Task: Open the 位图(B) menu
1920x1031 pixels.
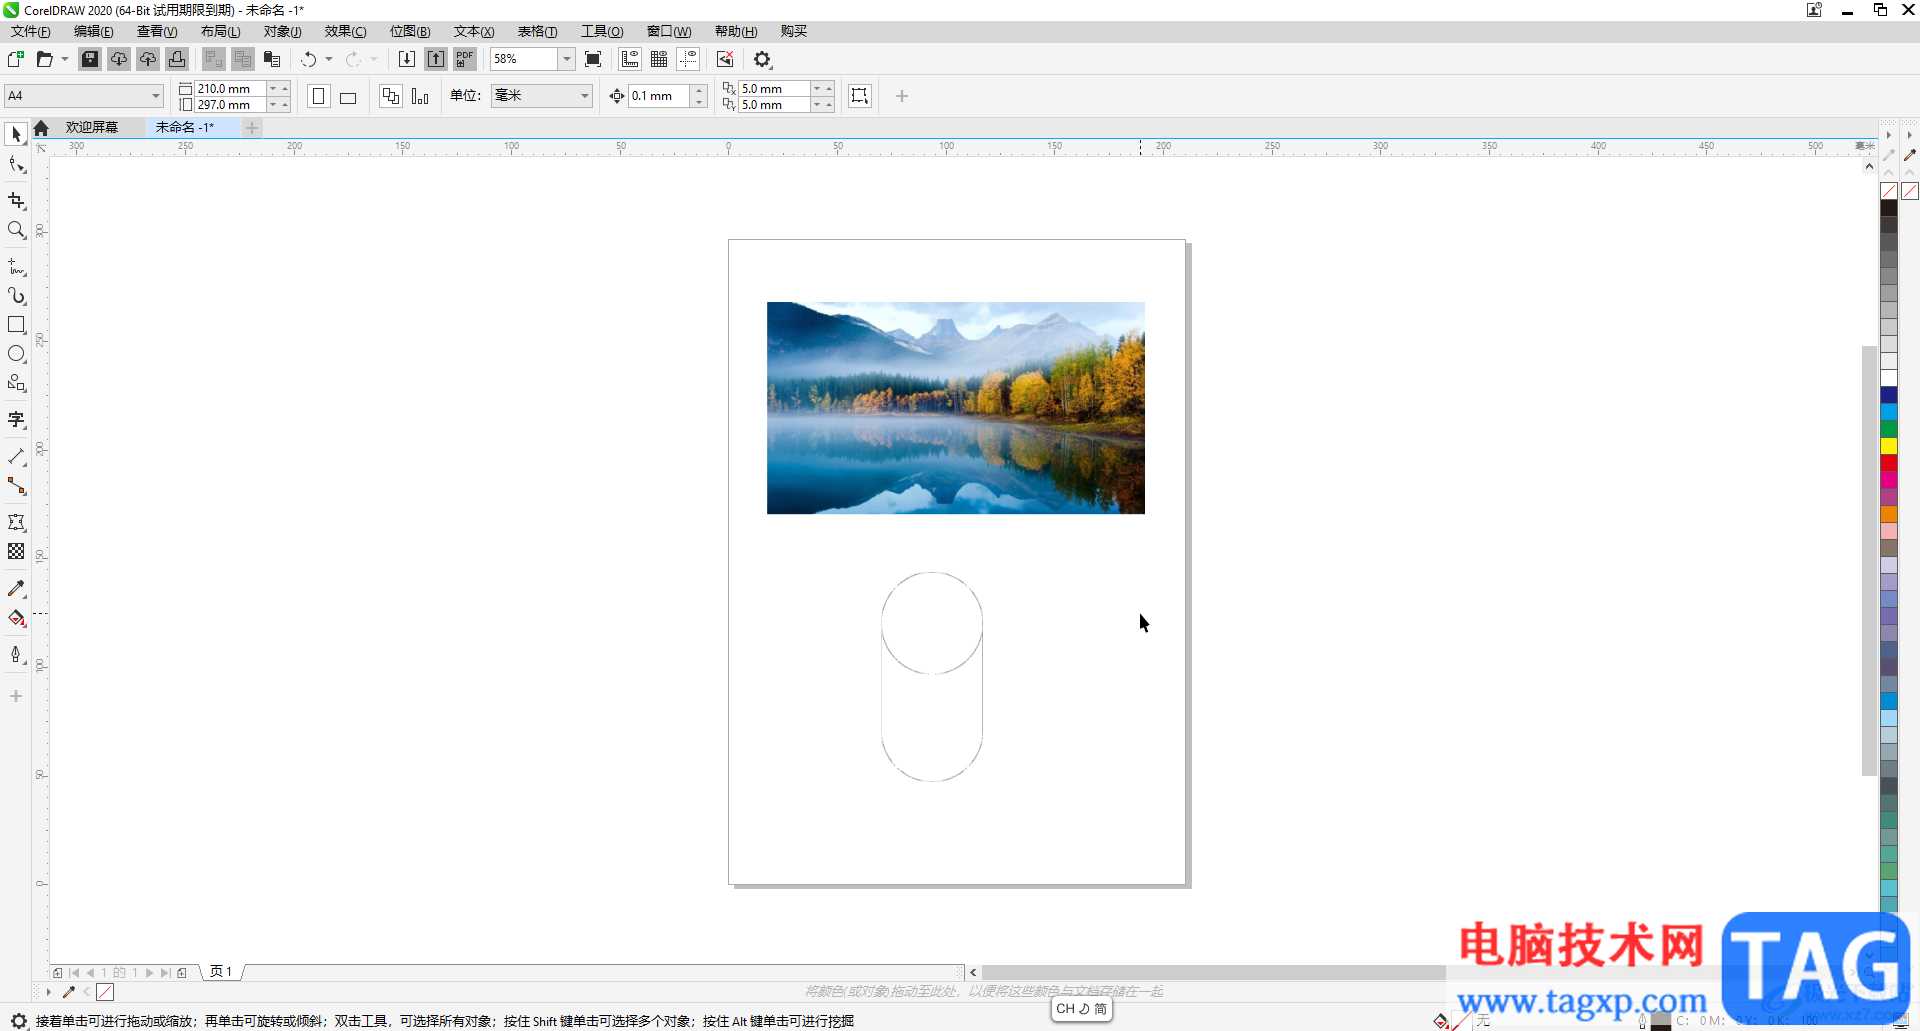Action: (x=410, y=31)
